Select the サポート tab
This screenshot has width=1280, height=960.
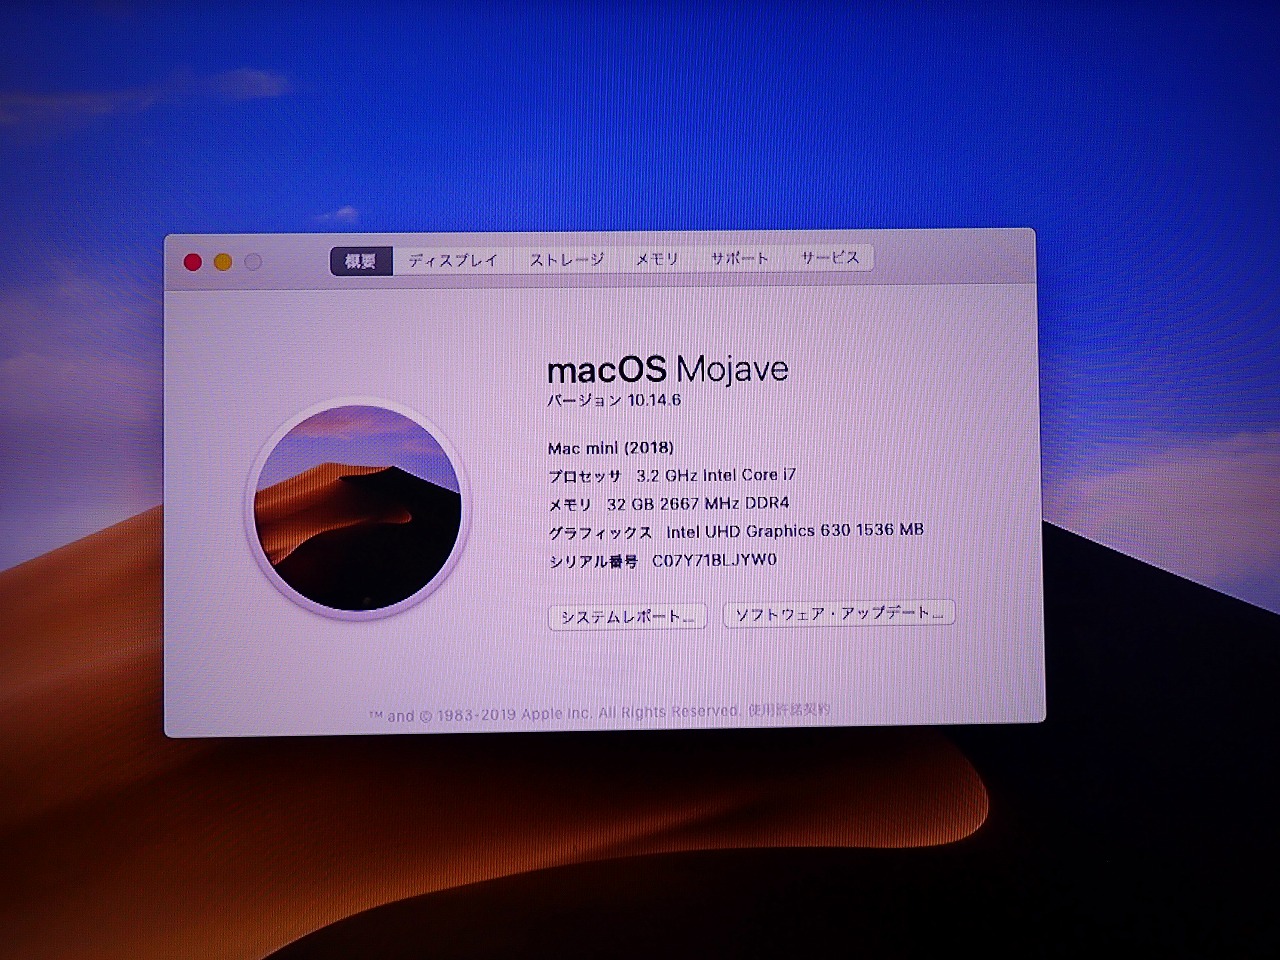740,258
